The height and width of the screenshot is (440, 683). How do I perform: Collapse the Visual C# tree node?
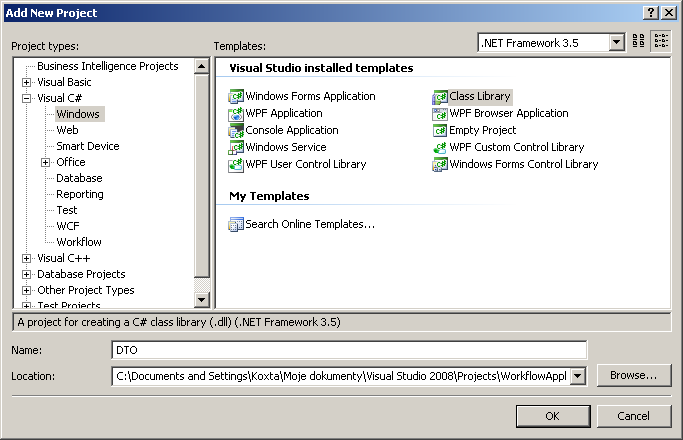tap(27, 98)
